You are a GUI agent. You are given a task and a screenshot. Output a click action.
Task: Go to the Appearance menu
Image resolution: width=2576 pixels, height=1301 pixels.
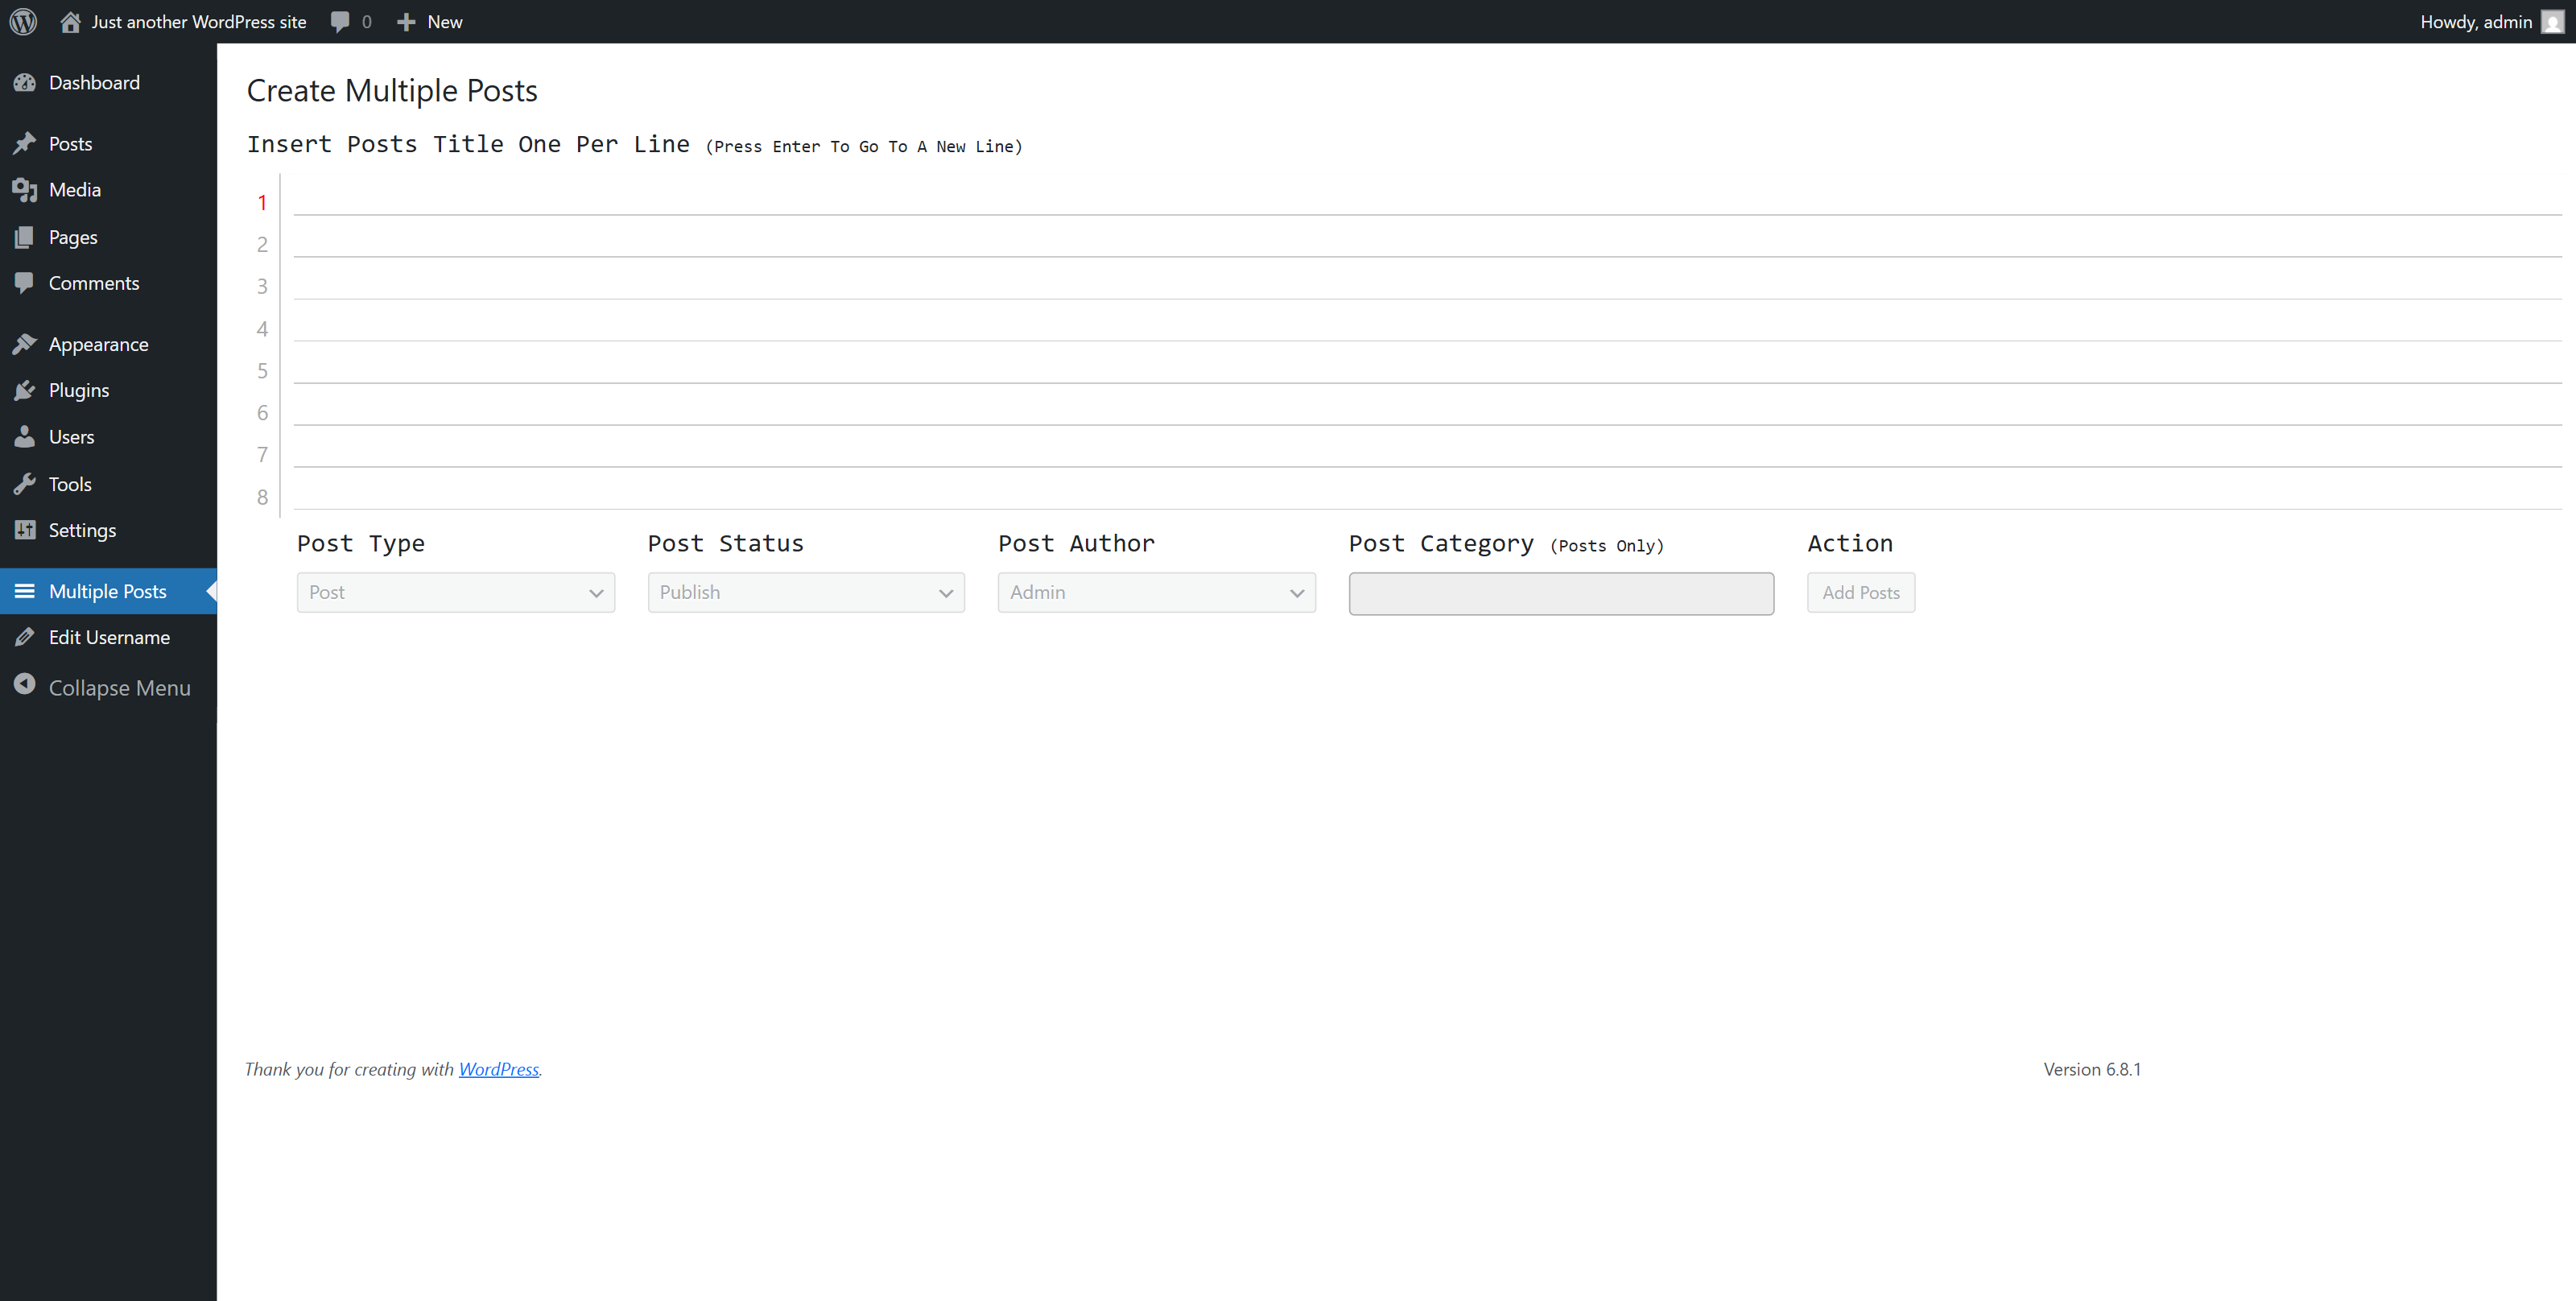click(98, 344)
